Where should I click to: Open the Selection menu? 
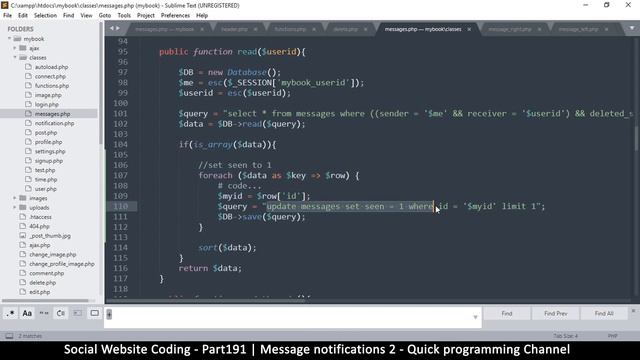pos(45,16)
